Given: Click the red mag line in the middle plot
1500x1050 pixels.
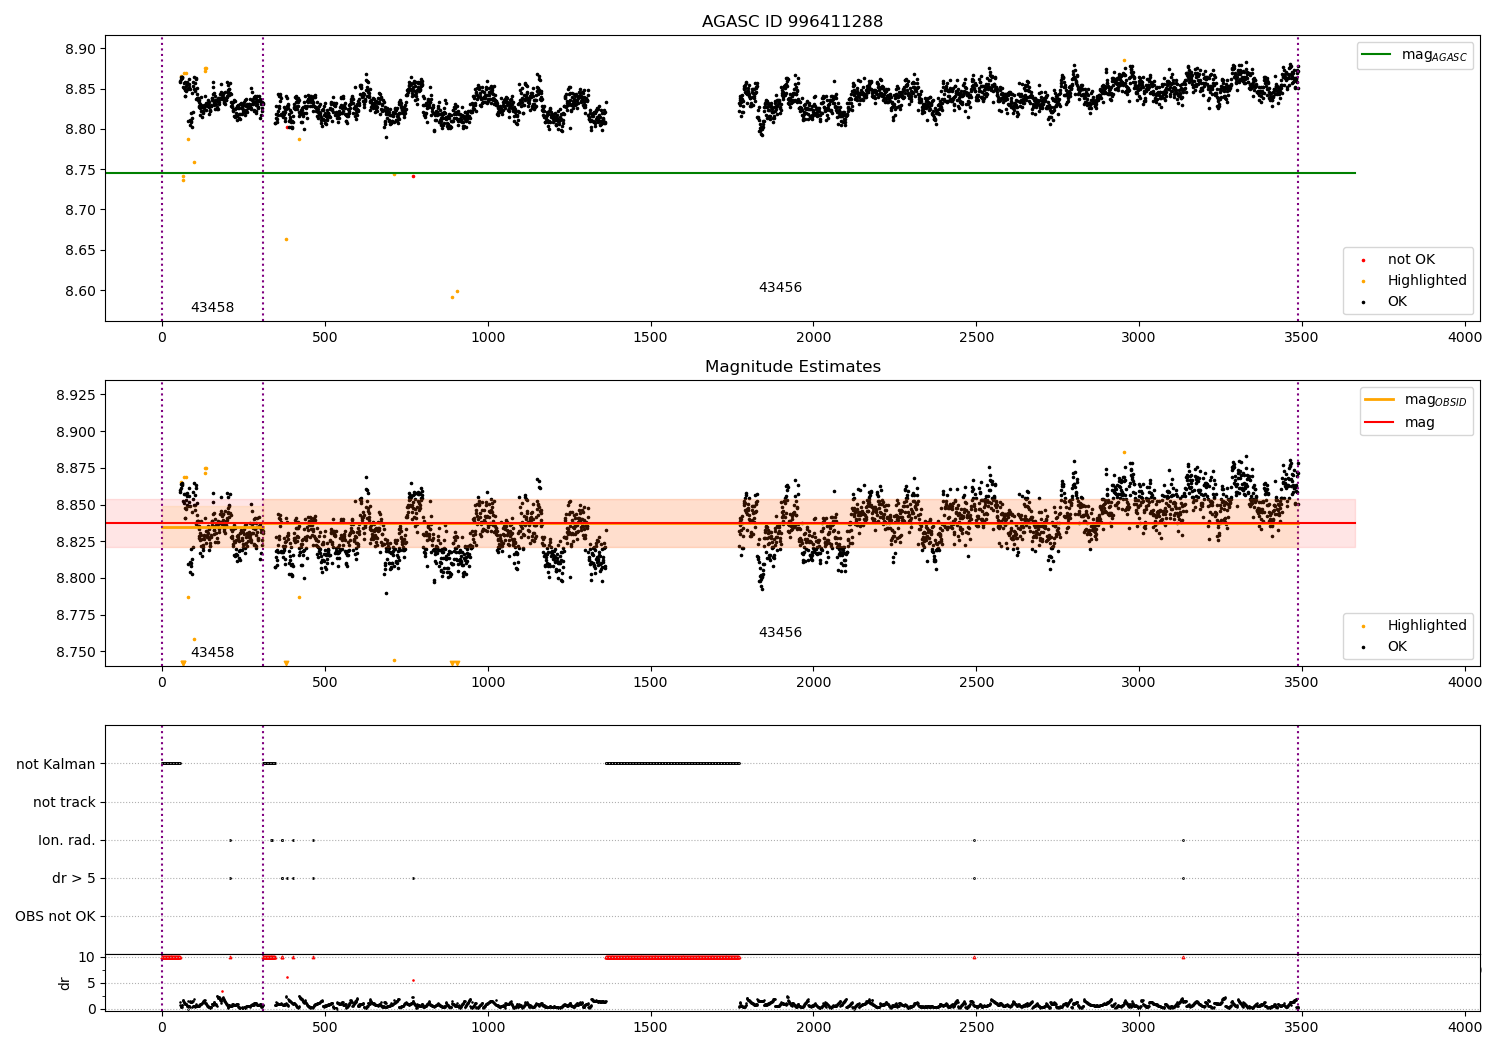Looking at the screenshot, I should pyautogui.click(x=730, y=523).
